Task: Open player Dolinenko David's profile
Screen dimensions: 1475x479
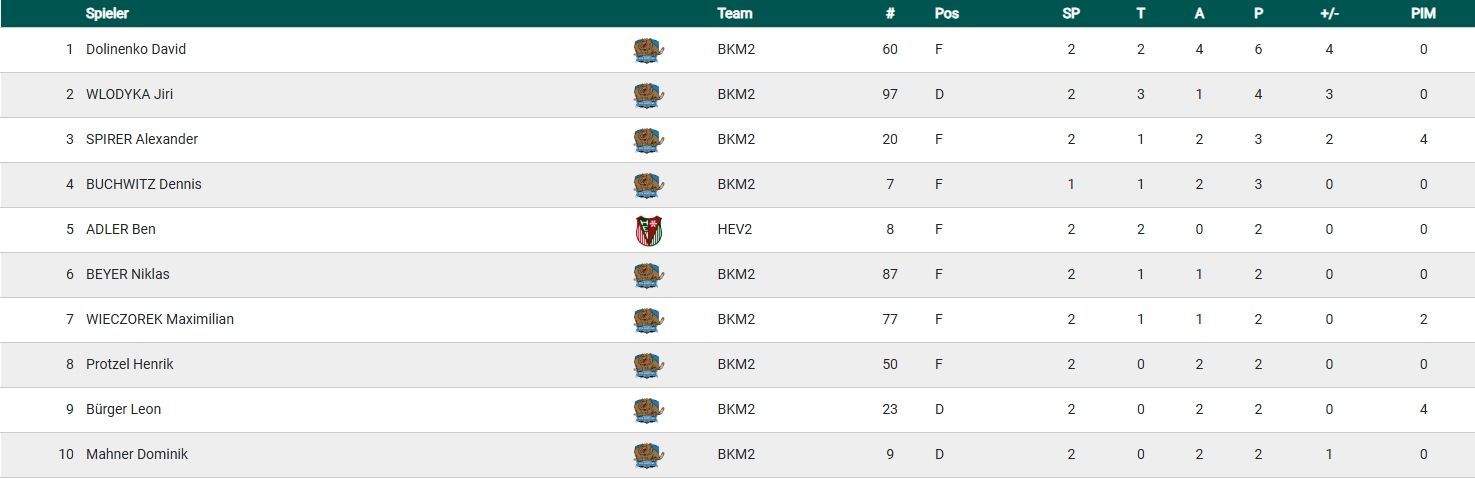Action: 136,49
